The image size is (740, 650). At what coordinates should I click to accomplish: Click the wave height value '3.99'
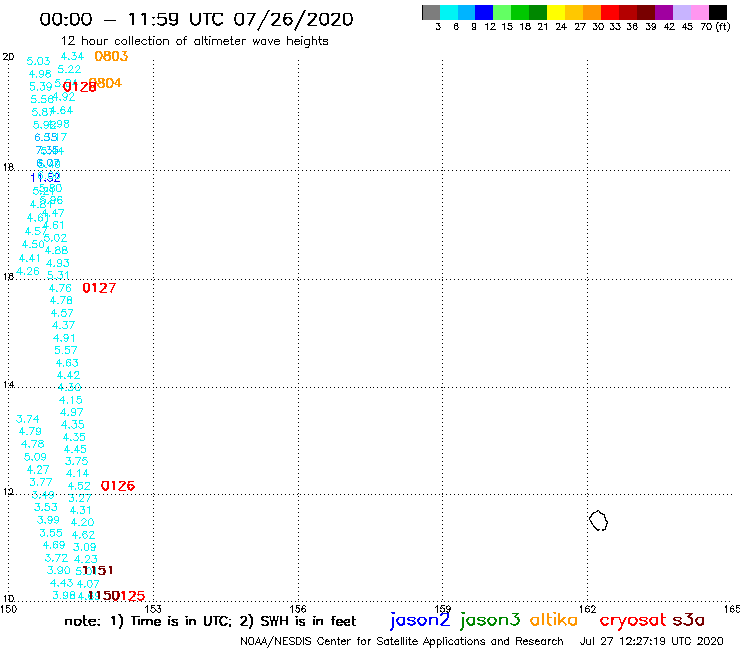pos(49,520)
